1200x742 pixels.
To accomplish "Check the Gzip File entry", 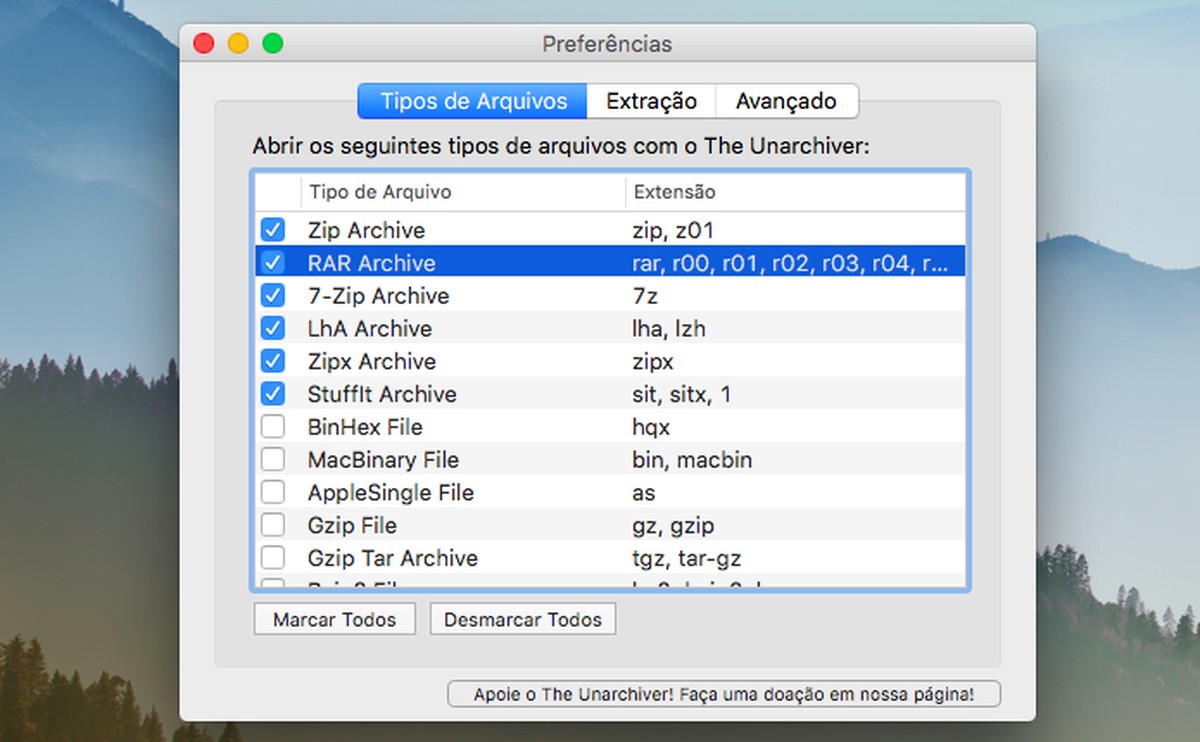I will 272,525.
